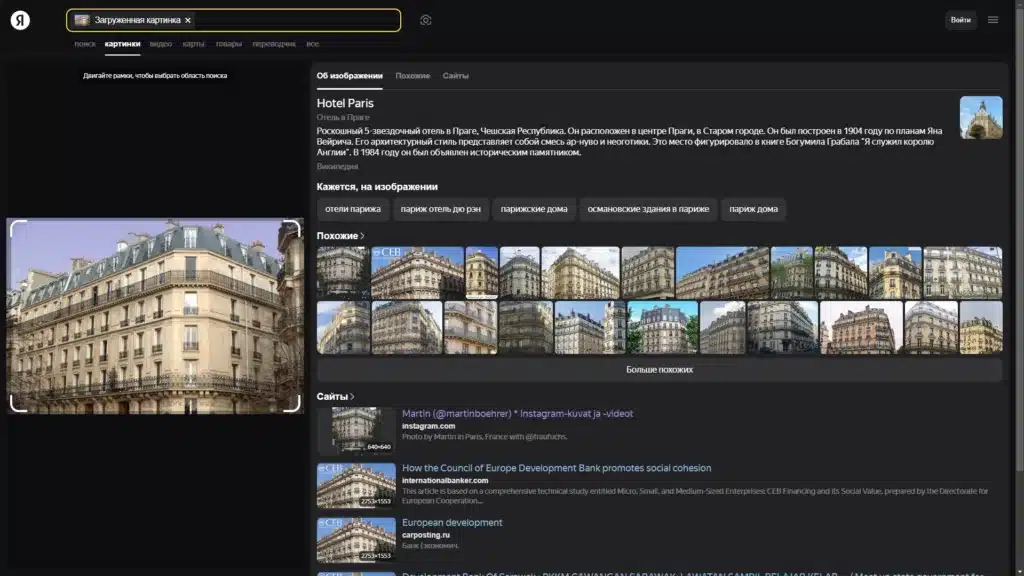Screen dimensions: 1024x576
Task: Remove the uploaded image chip
Action: coord(188,20)
